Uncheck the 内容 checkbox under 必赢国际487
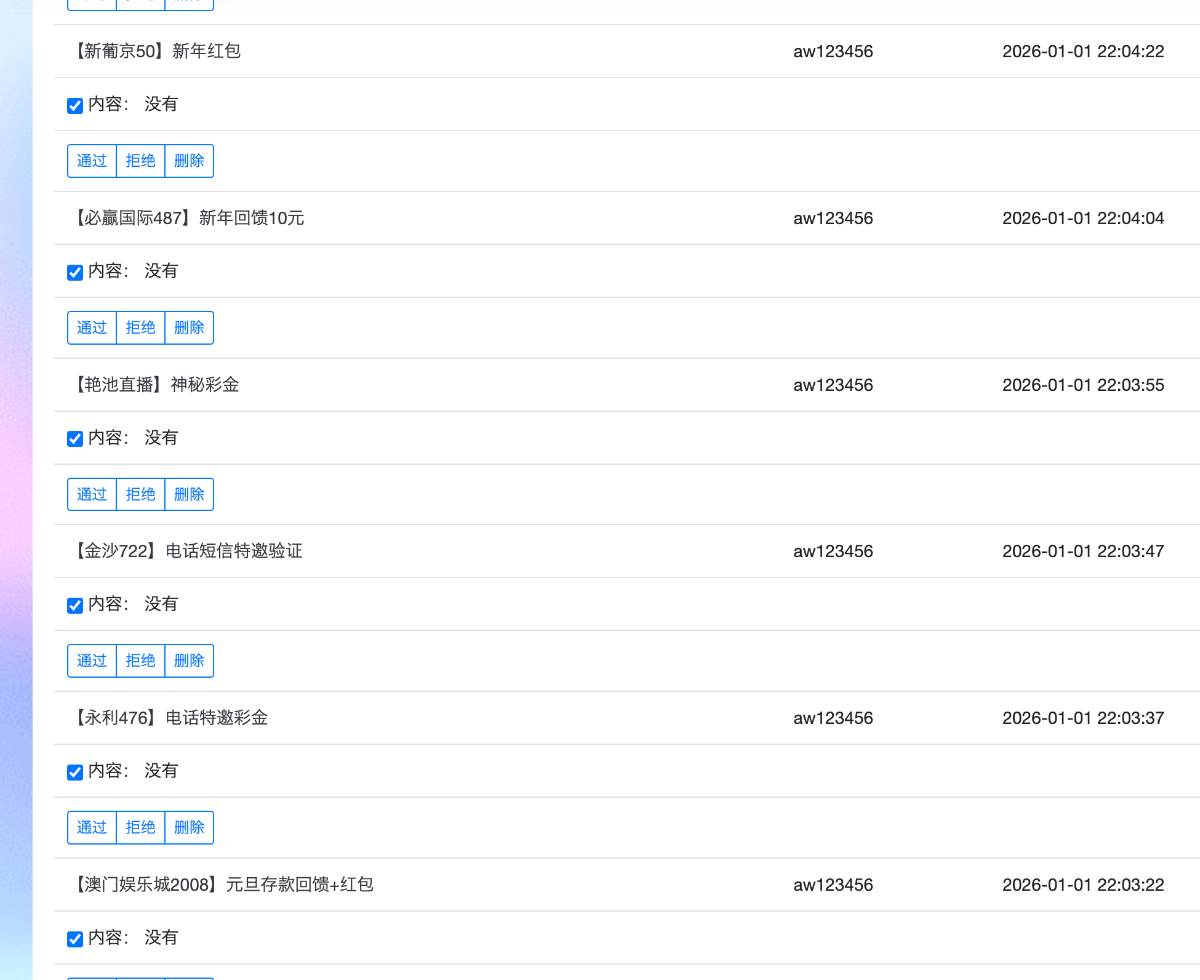 [x=75, y=272]
